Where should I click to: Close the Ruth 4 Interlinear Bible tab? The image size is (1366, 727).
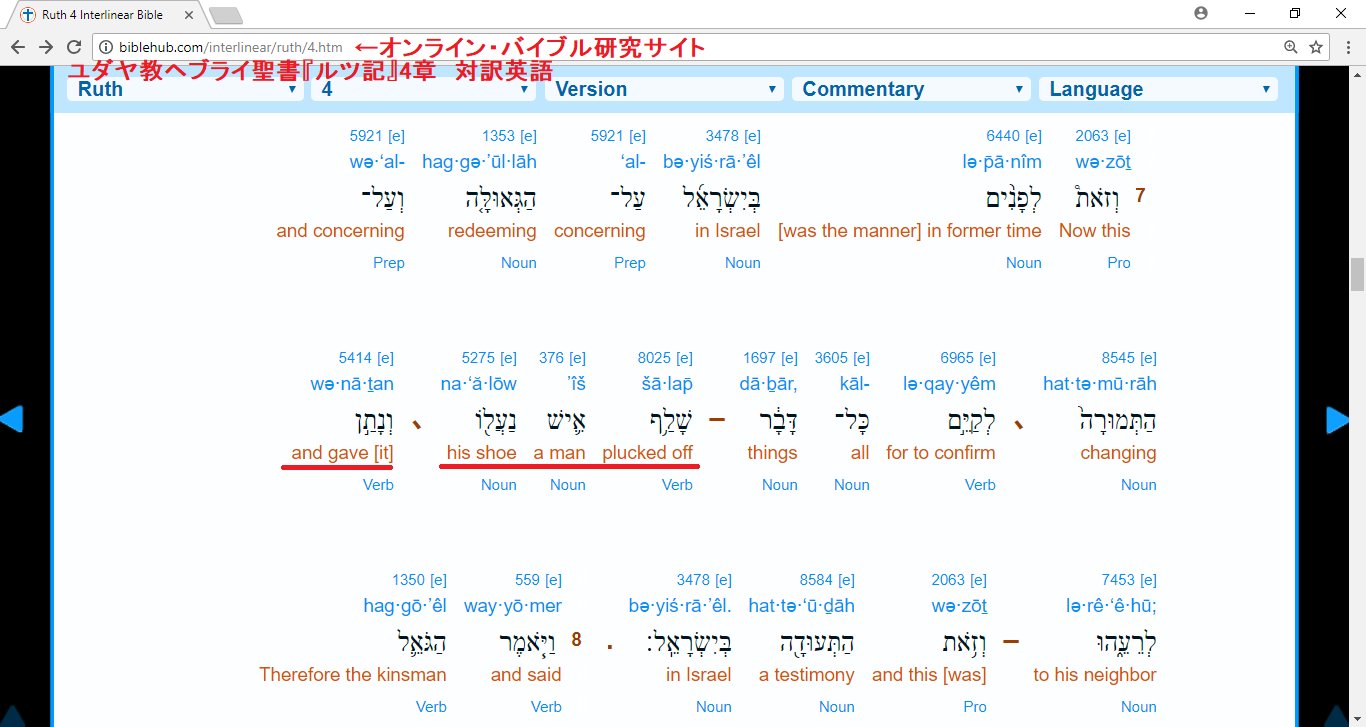(187, 15)
